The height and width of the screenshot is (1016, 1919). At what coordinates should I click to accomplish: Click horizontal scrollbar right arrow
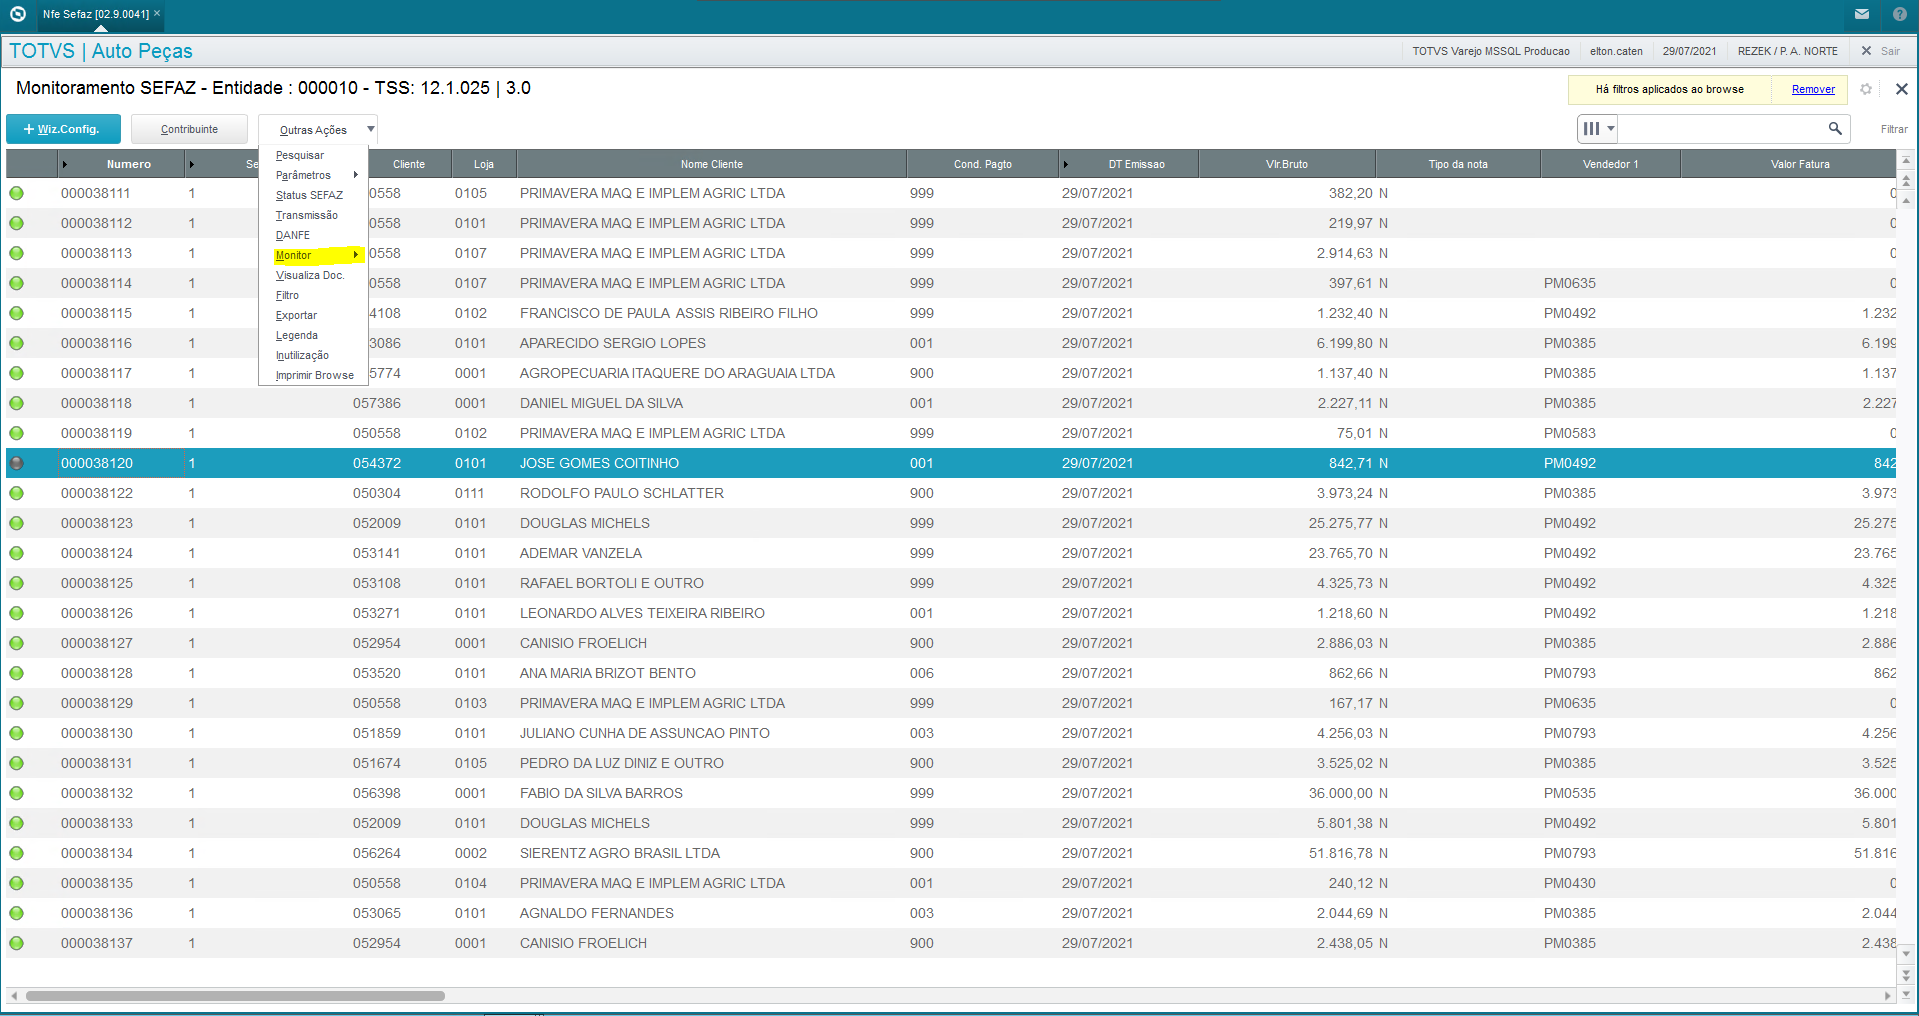pyautogui.click(x=1887, y=996)
